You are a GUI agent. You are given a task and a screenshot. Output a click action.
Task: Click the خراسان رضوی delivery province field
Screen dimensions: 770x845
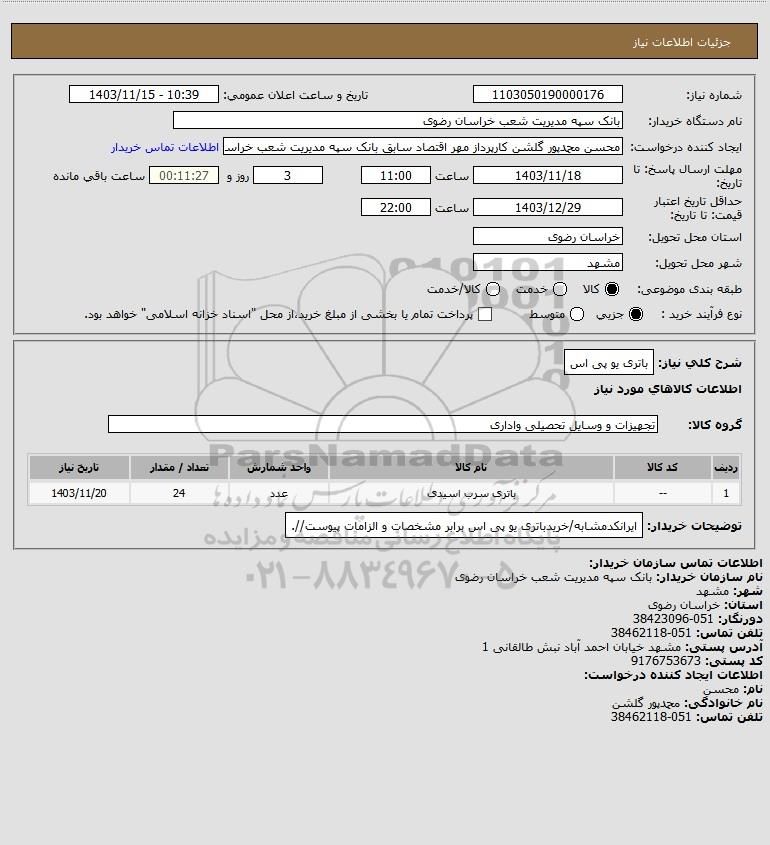click(x=547, y=237)
